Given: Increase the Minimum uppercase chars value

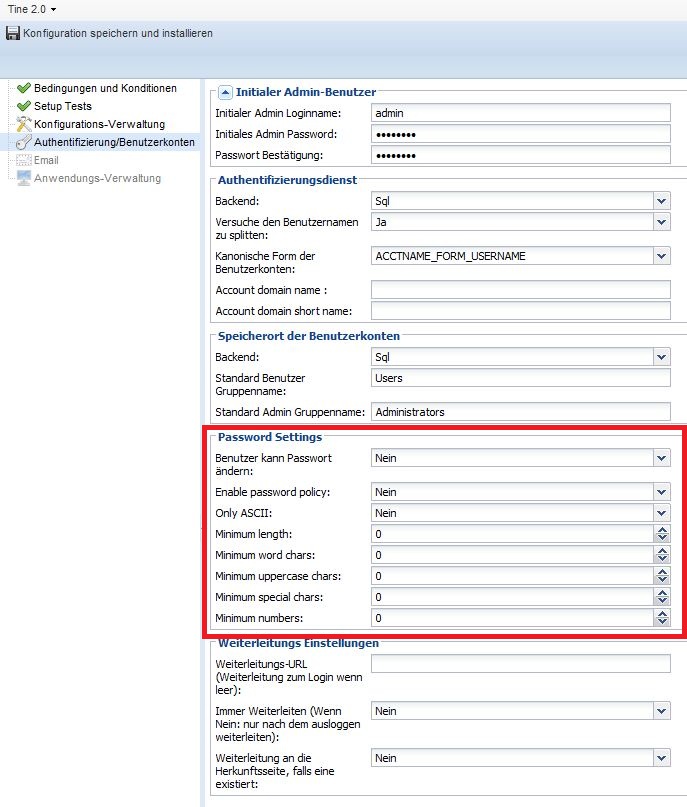Looking at the screenshot, I should [661, 572].
